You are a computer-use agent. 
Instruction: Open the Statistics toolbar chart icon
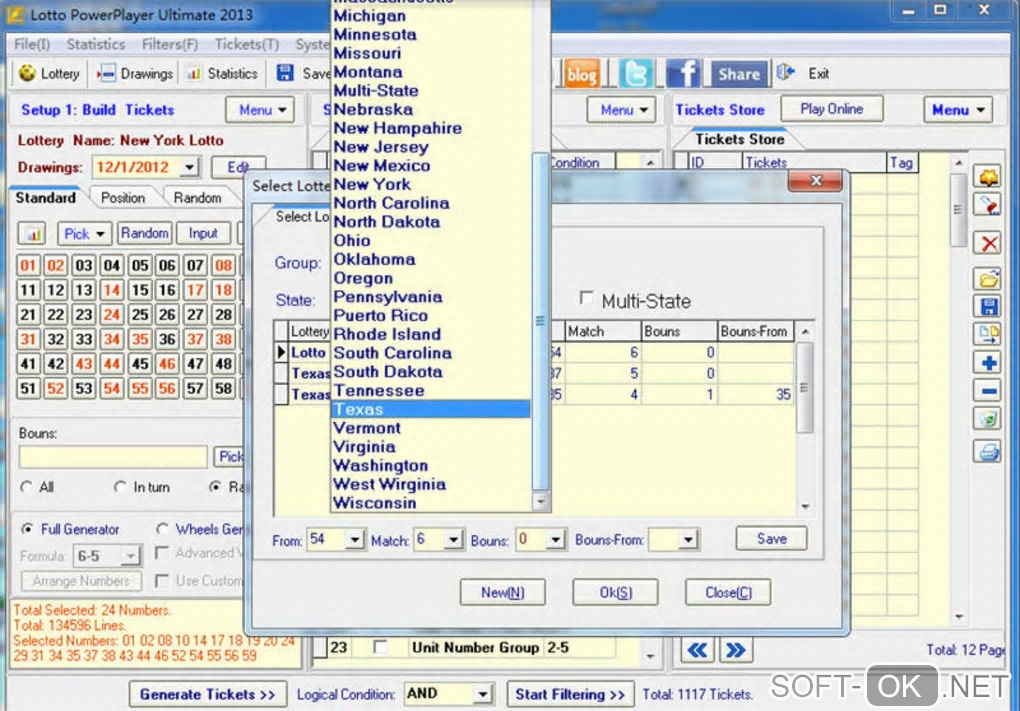[193, 74]
